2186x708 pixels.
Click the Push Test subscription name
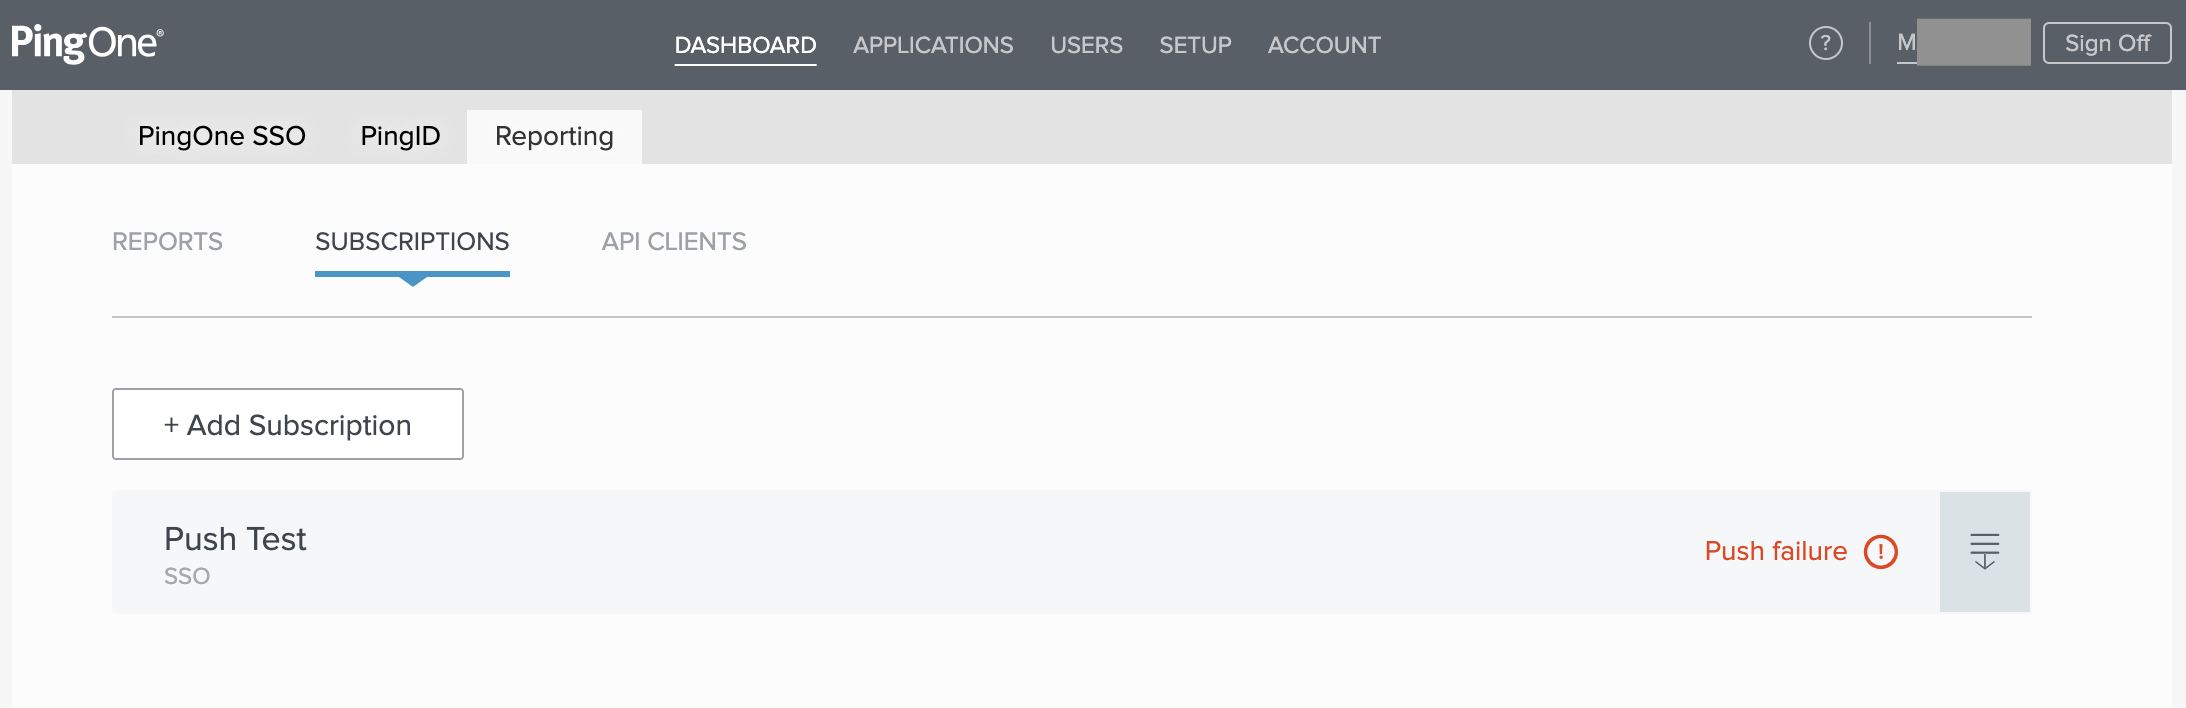(x=235, y=539)
